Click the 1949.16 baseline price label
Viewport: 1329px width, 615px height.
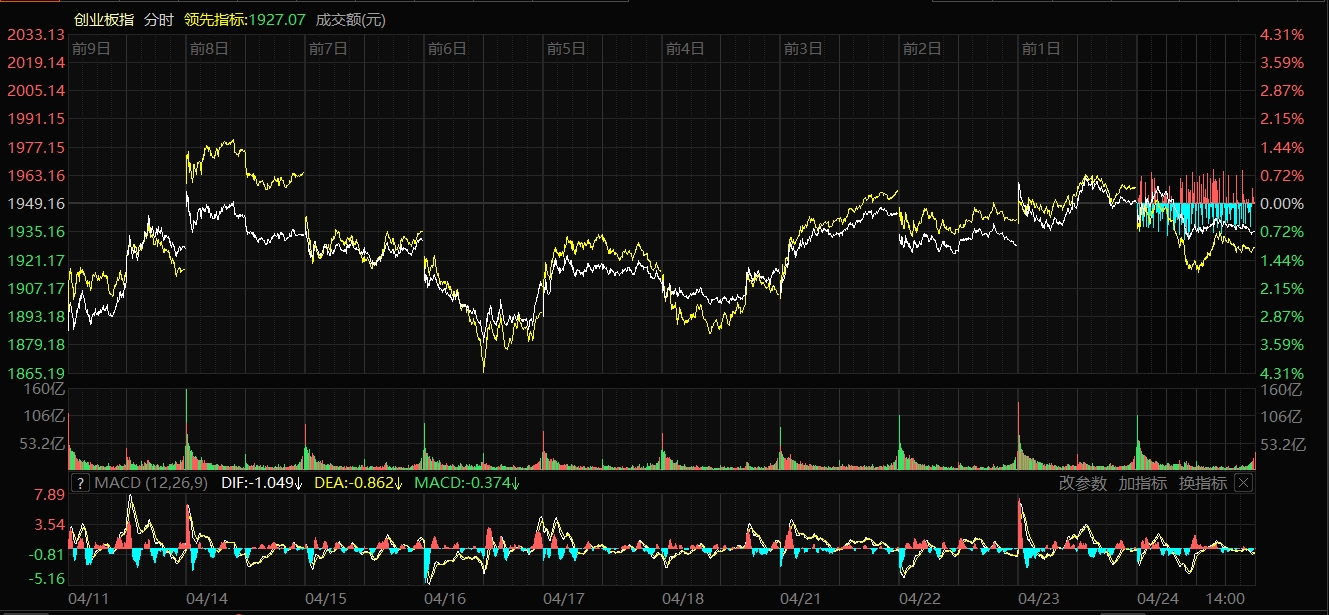(36, 203)
